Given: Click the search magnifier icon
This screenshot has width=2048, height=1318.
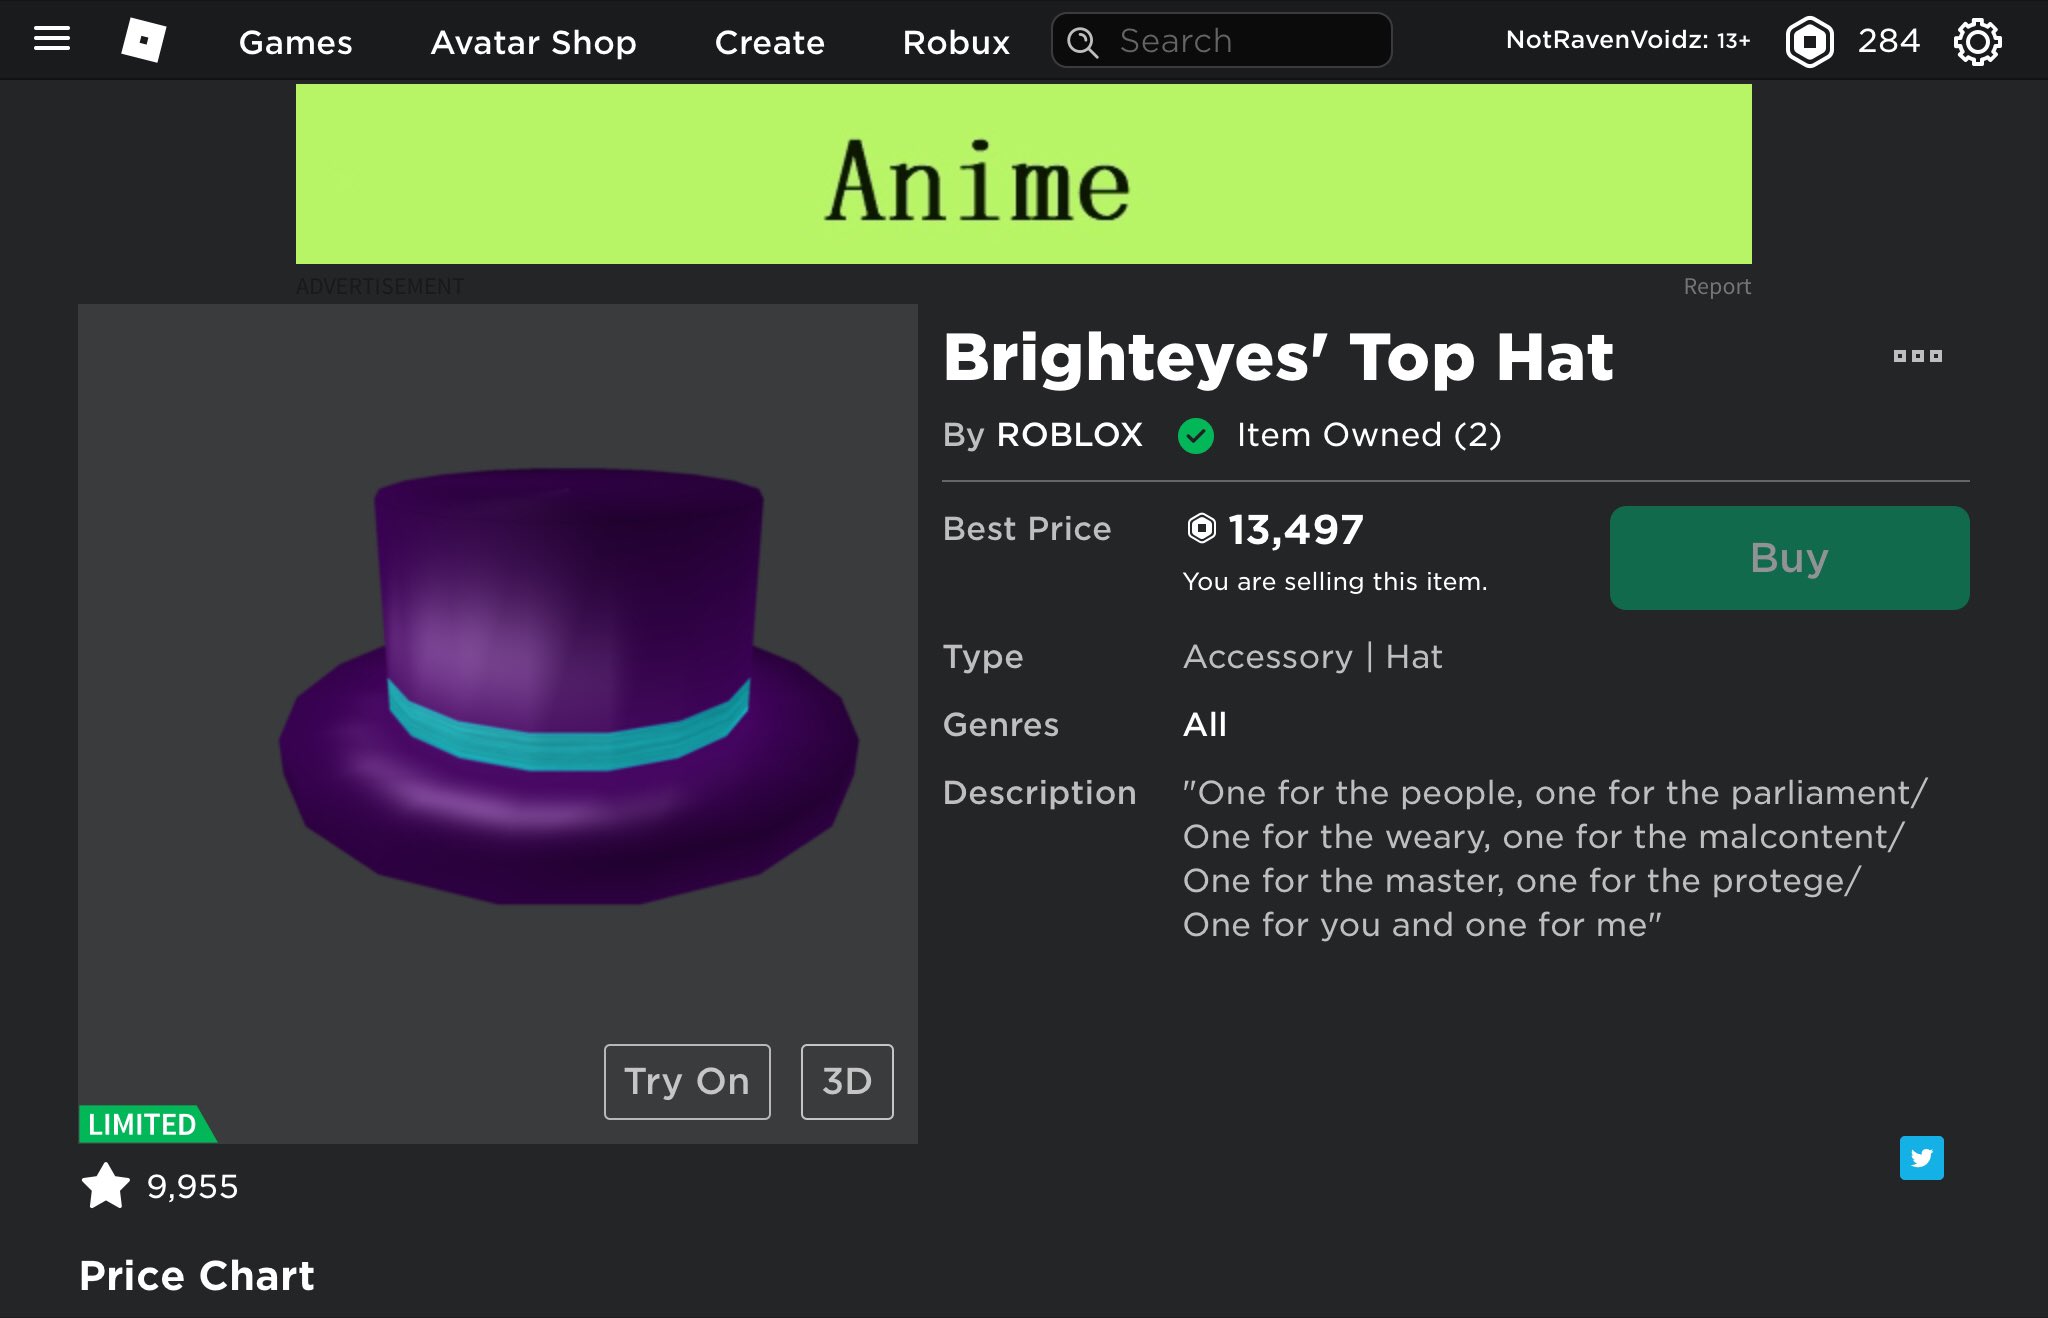Looking at the screenshot, I should click(1082, 42).
